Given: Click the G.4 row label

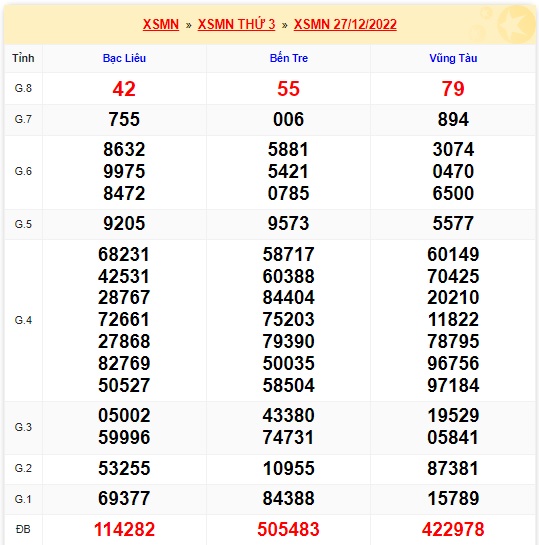Looking at the screenshot, I should pyautogui.click(x=23, y=320).
